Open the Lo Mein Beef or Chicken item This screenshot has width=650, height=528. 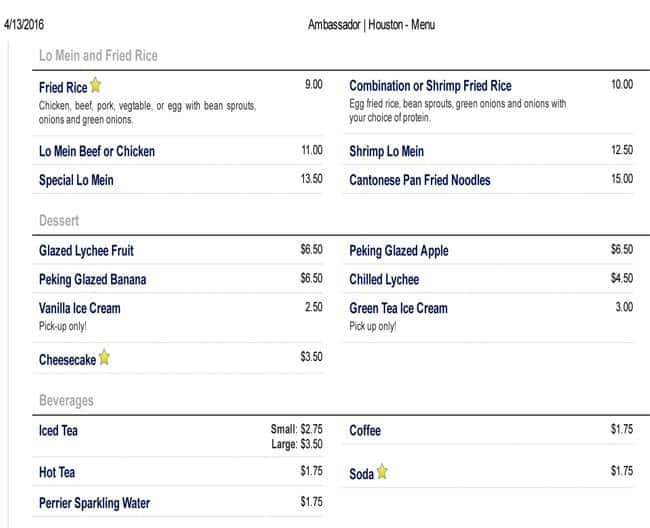(97, 151)
